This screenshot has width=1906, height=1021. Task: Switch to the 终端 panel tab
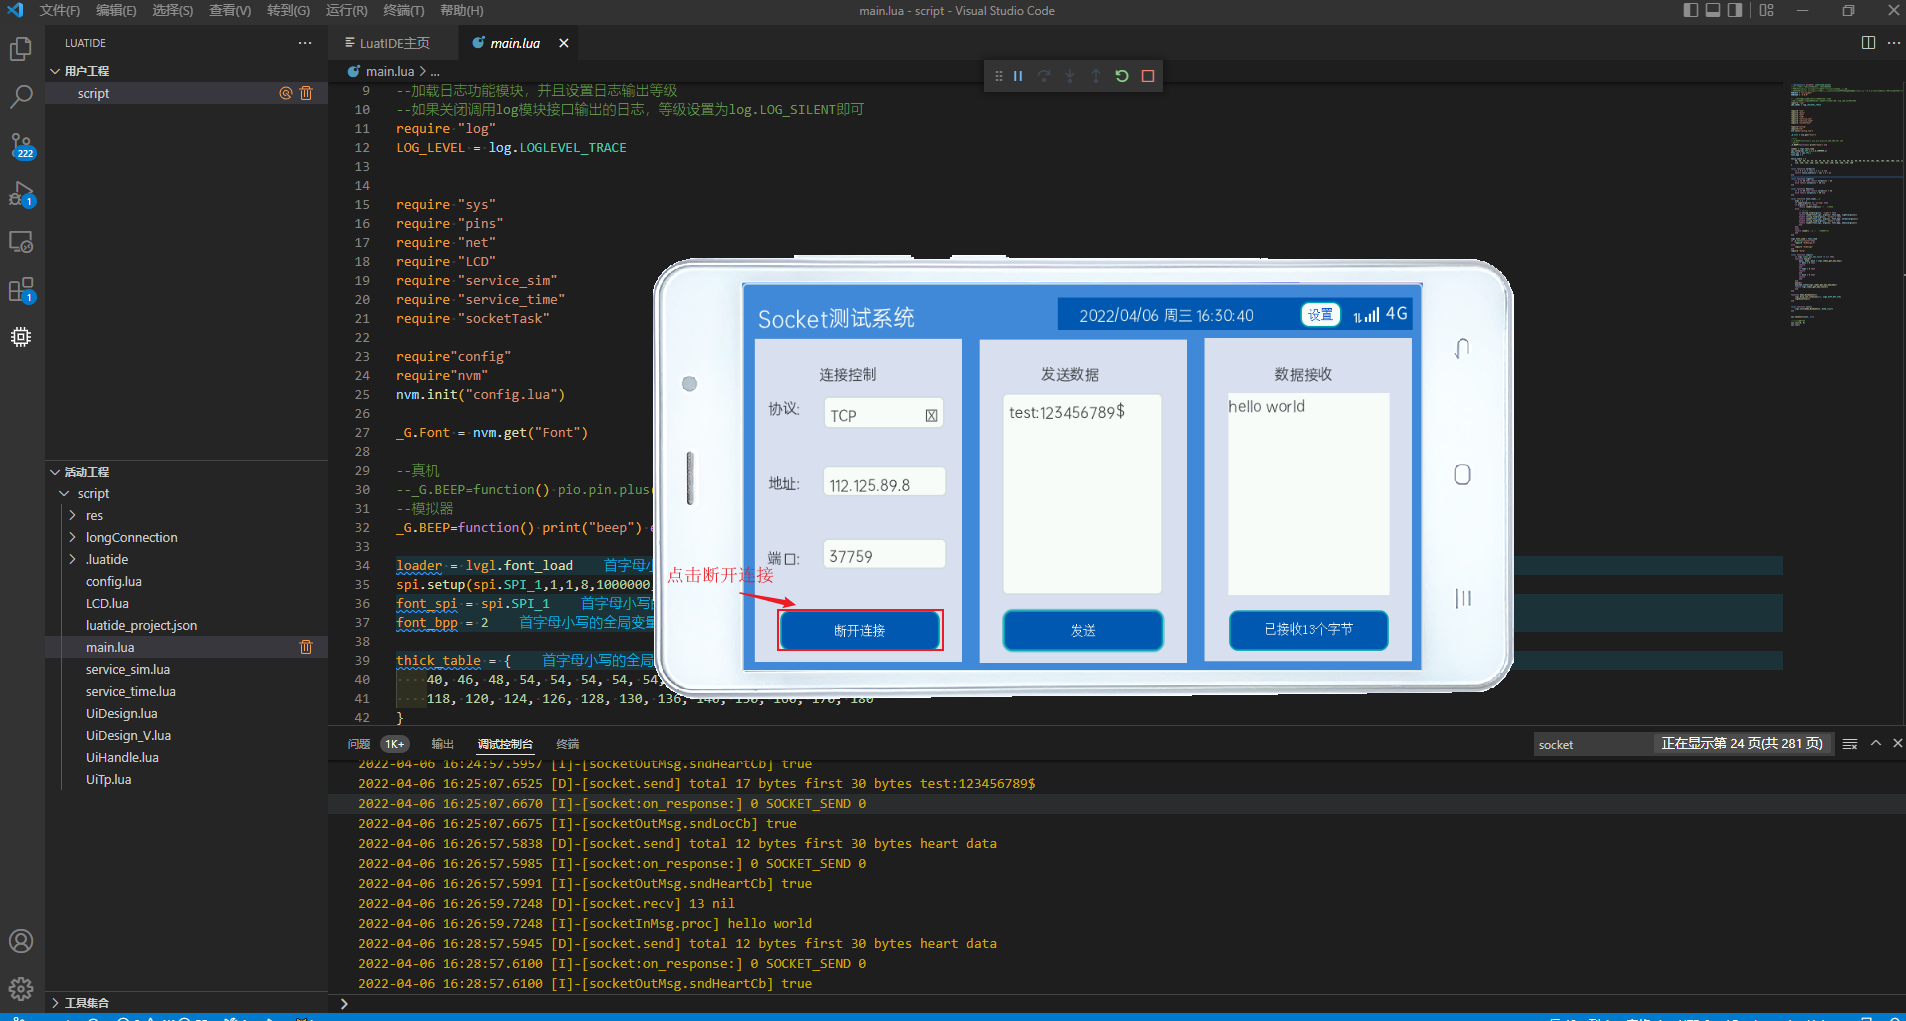(x=567, y=744)
